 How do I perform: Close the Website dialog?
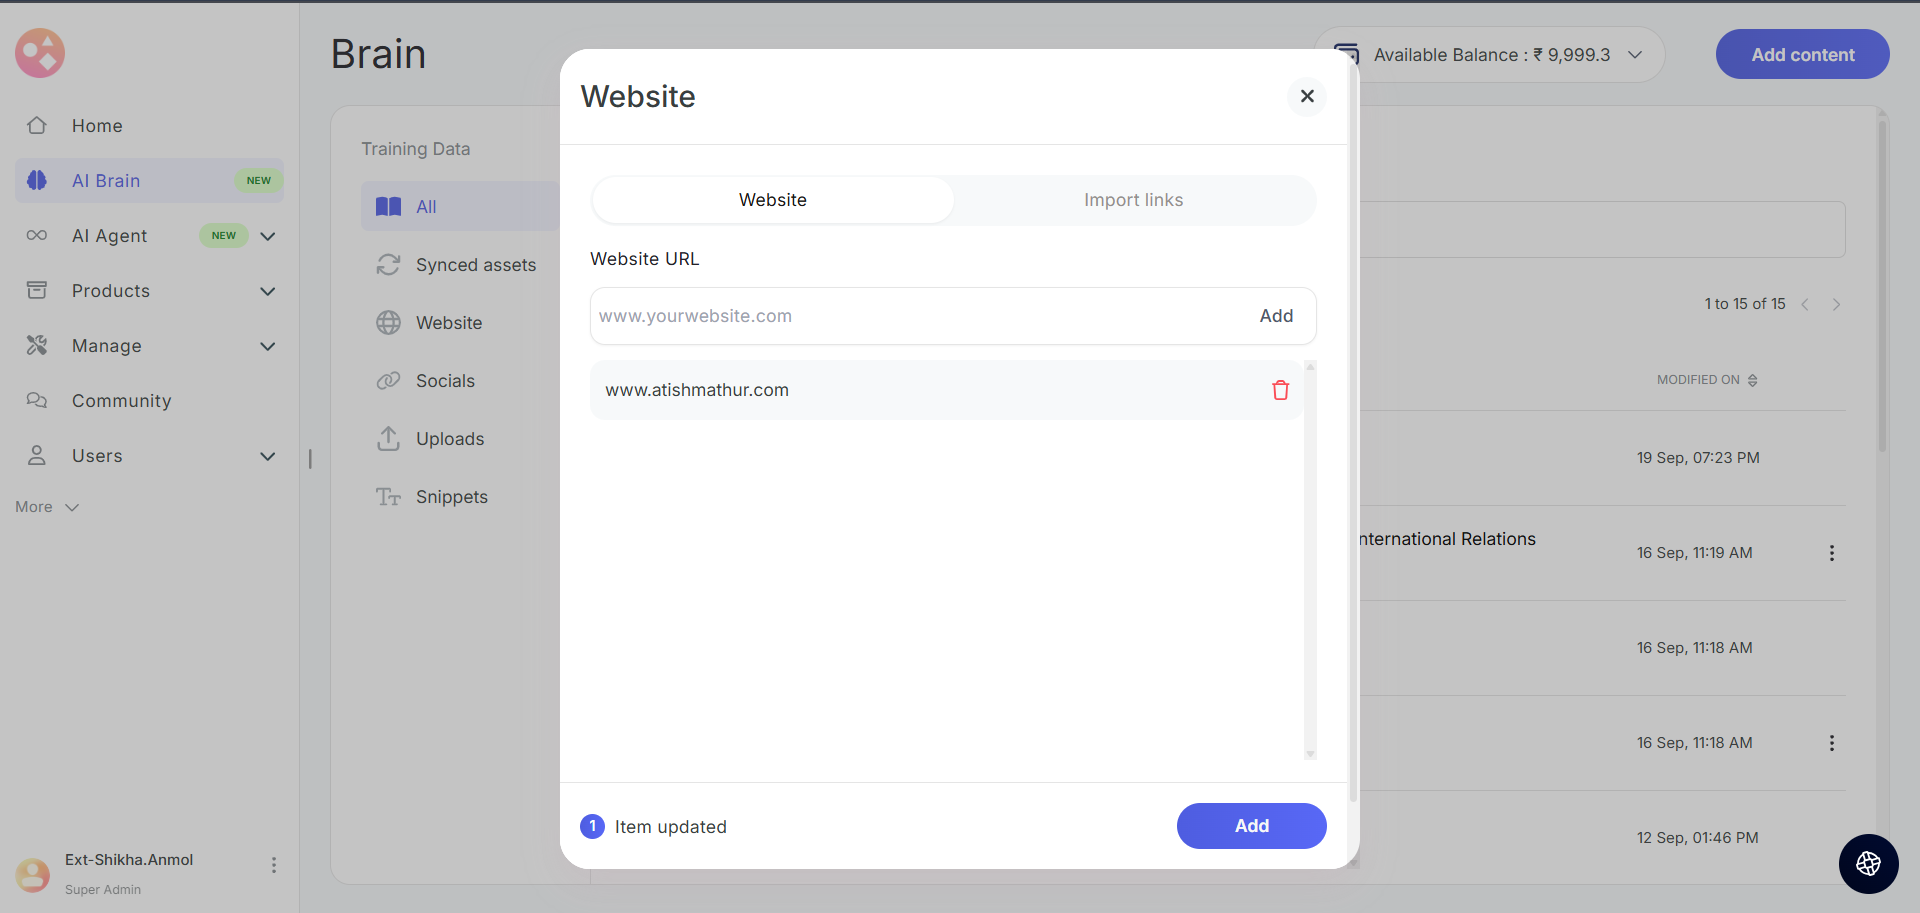point(1306,96)
